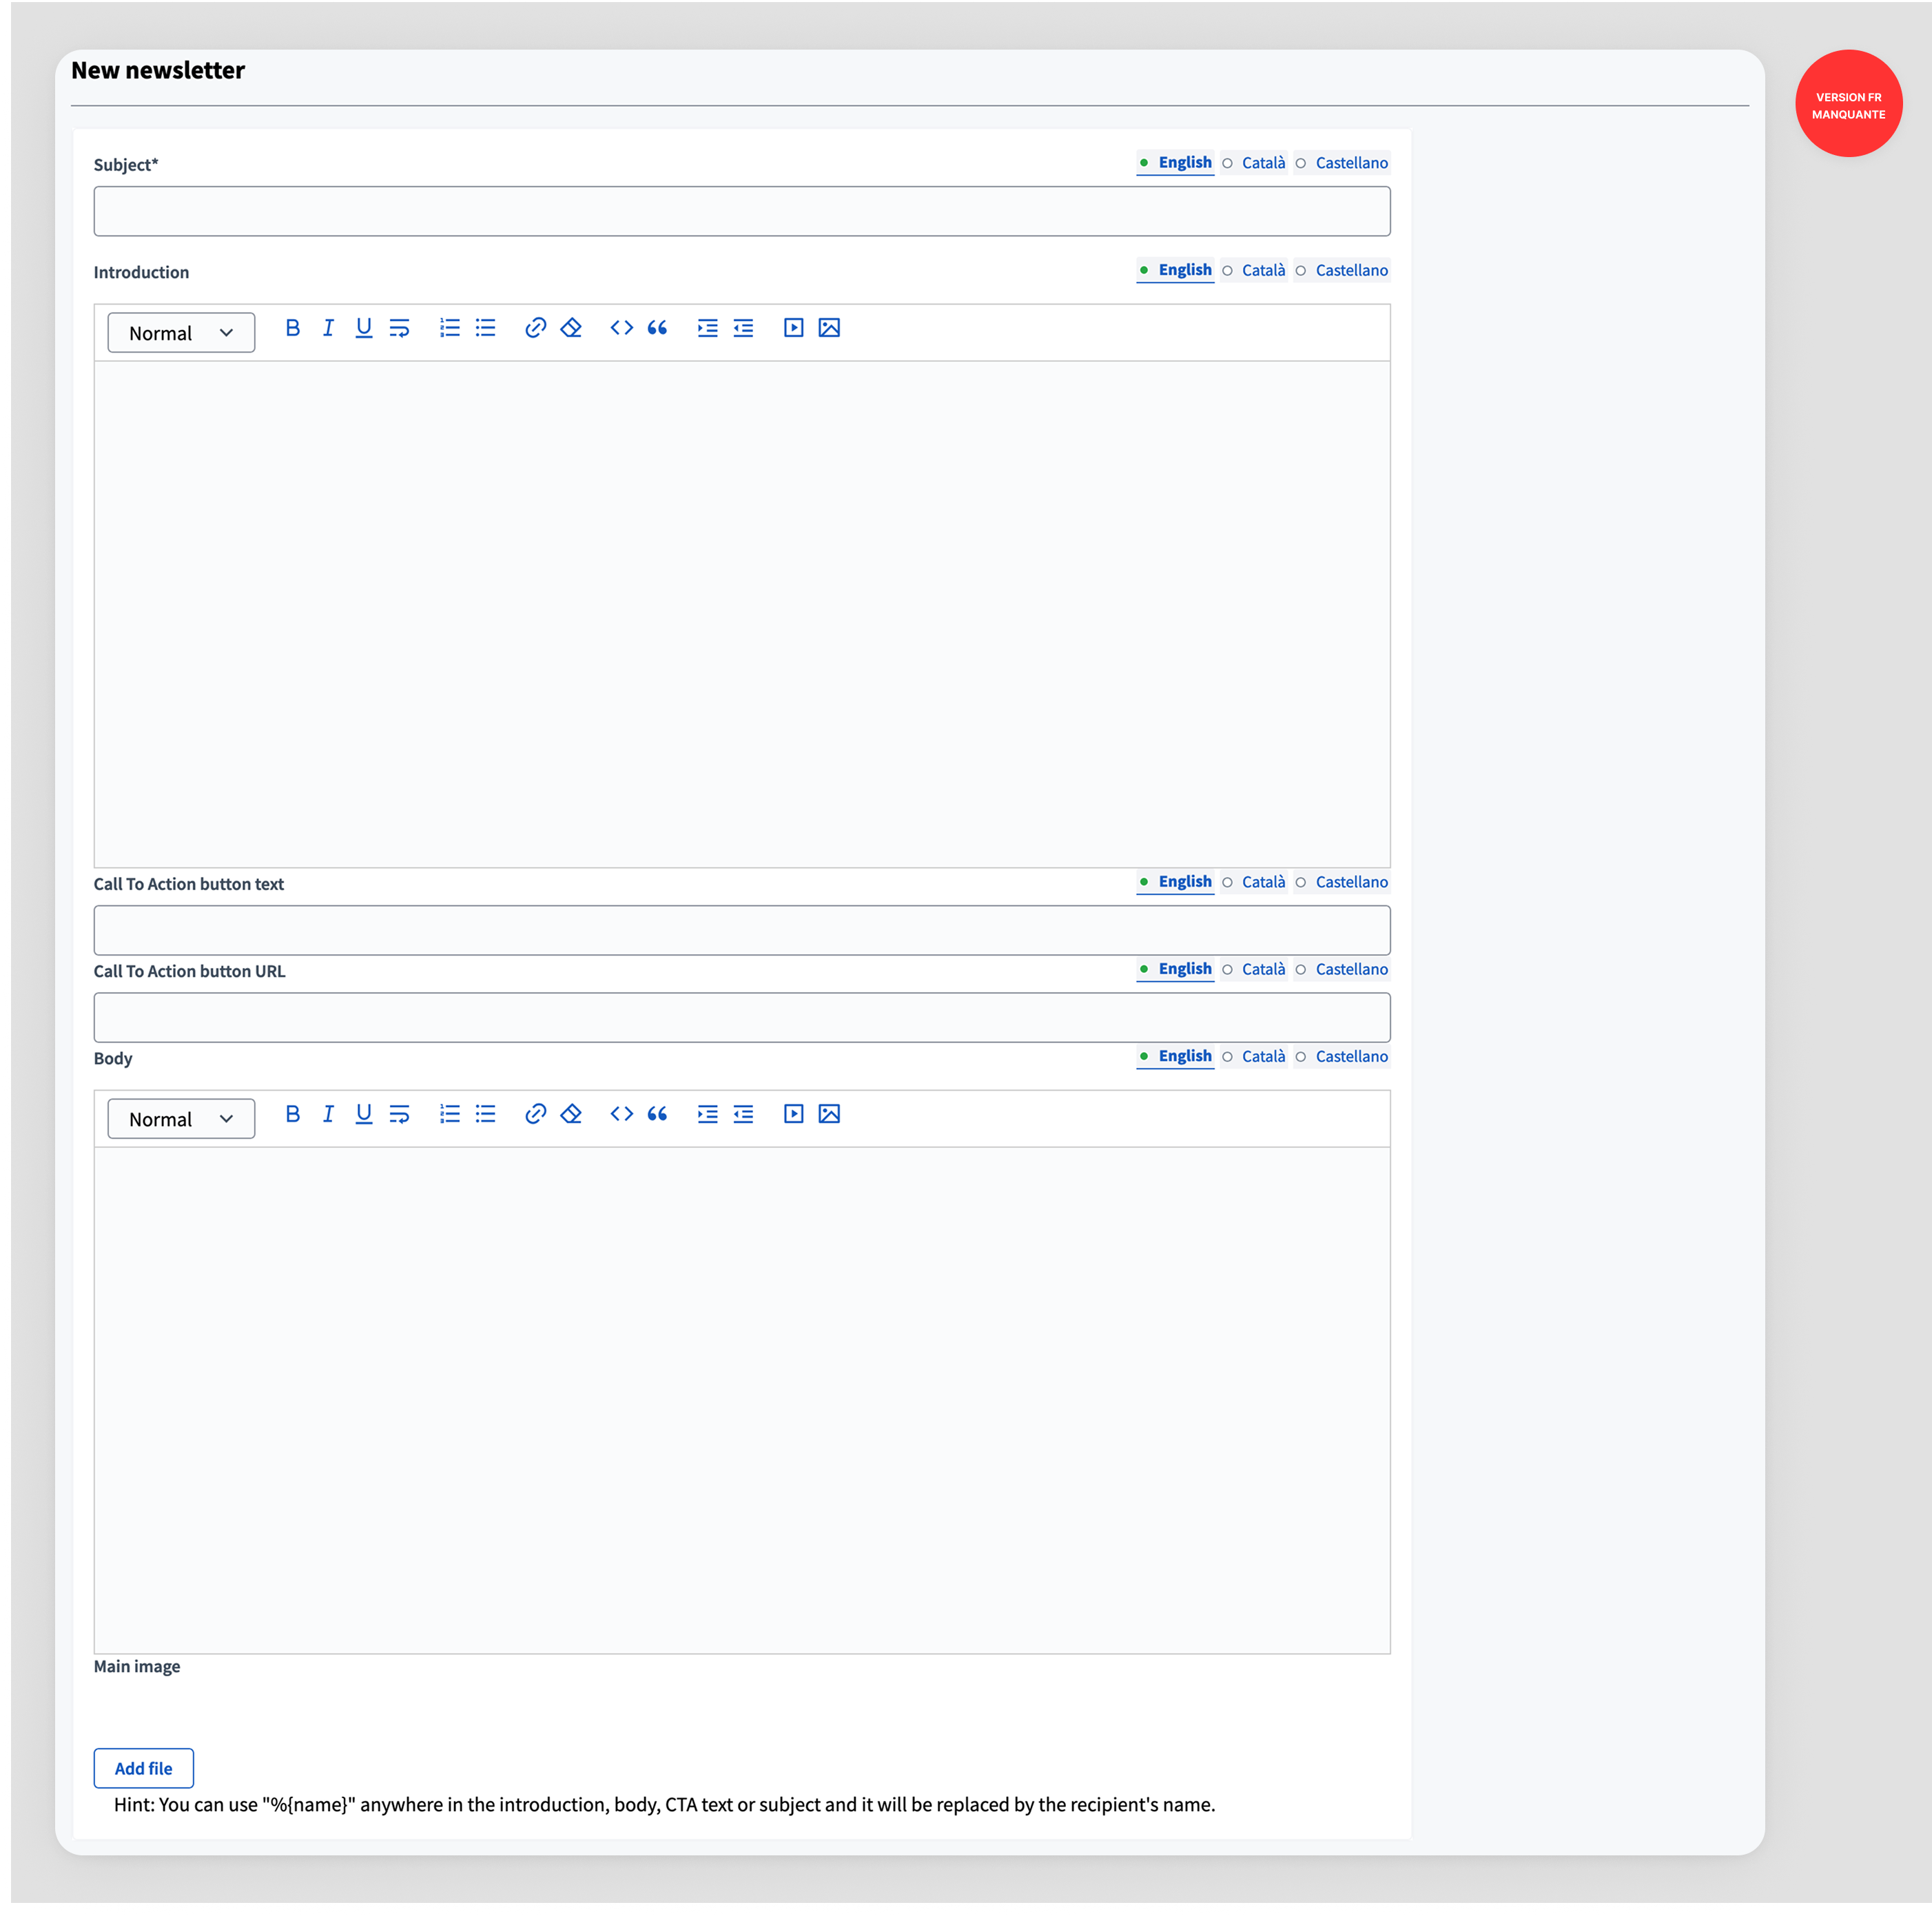Increase indent in Introduction toolbar
The image size is (1932, 1916).
(708, 328)
